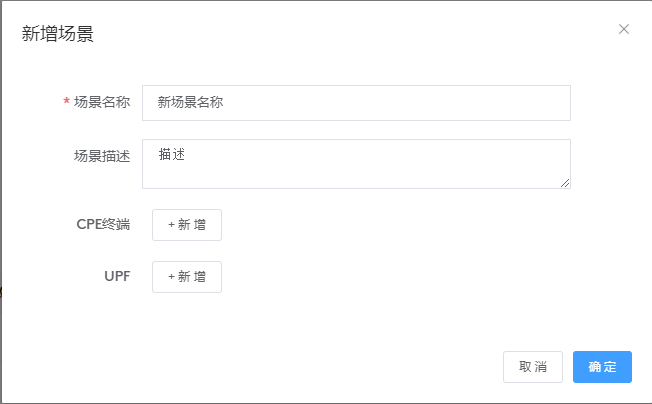Screen dimensions: 652x404
Task: Add a new CPE终端 entry
Action: click(187, 225)
